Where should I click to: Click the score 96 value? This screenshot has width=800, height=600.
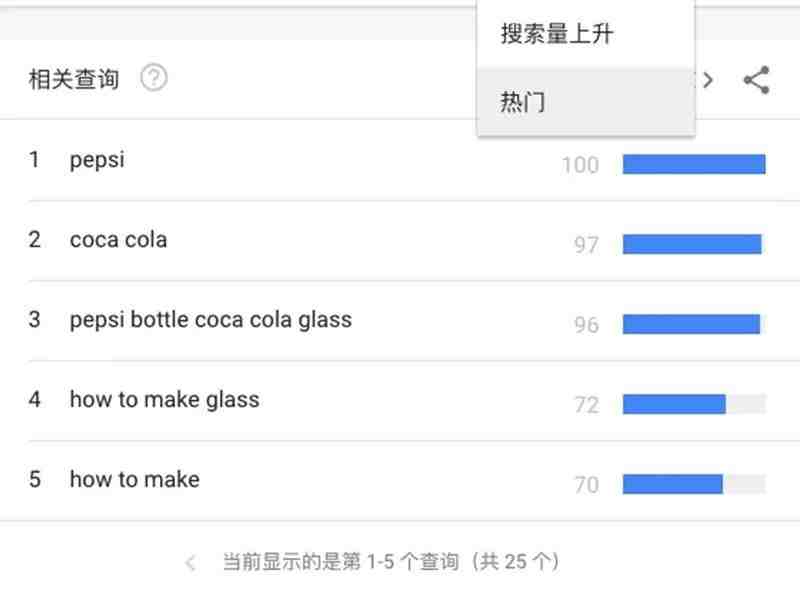click(586, 324)
